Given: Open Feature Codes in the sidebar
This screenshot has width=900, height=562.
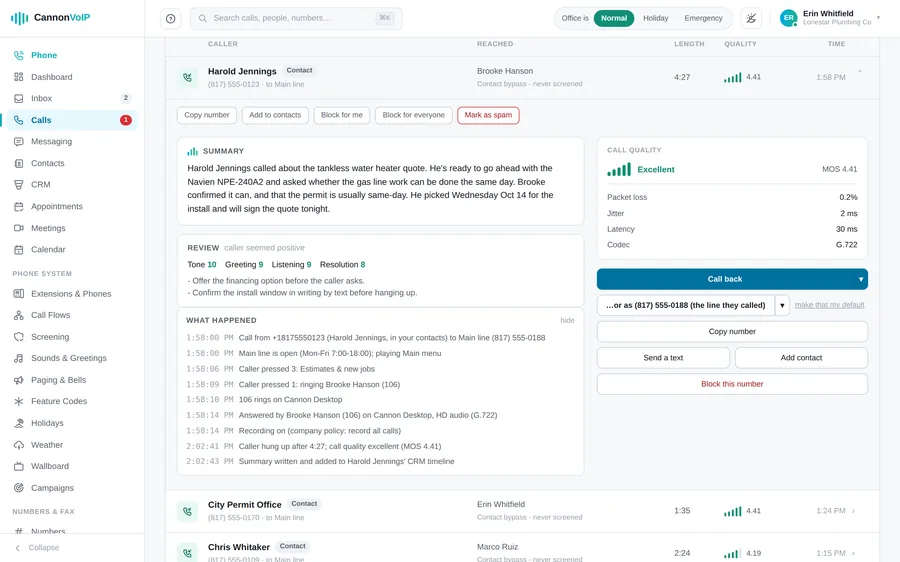Looking at the screenshot, I should 72,401.
